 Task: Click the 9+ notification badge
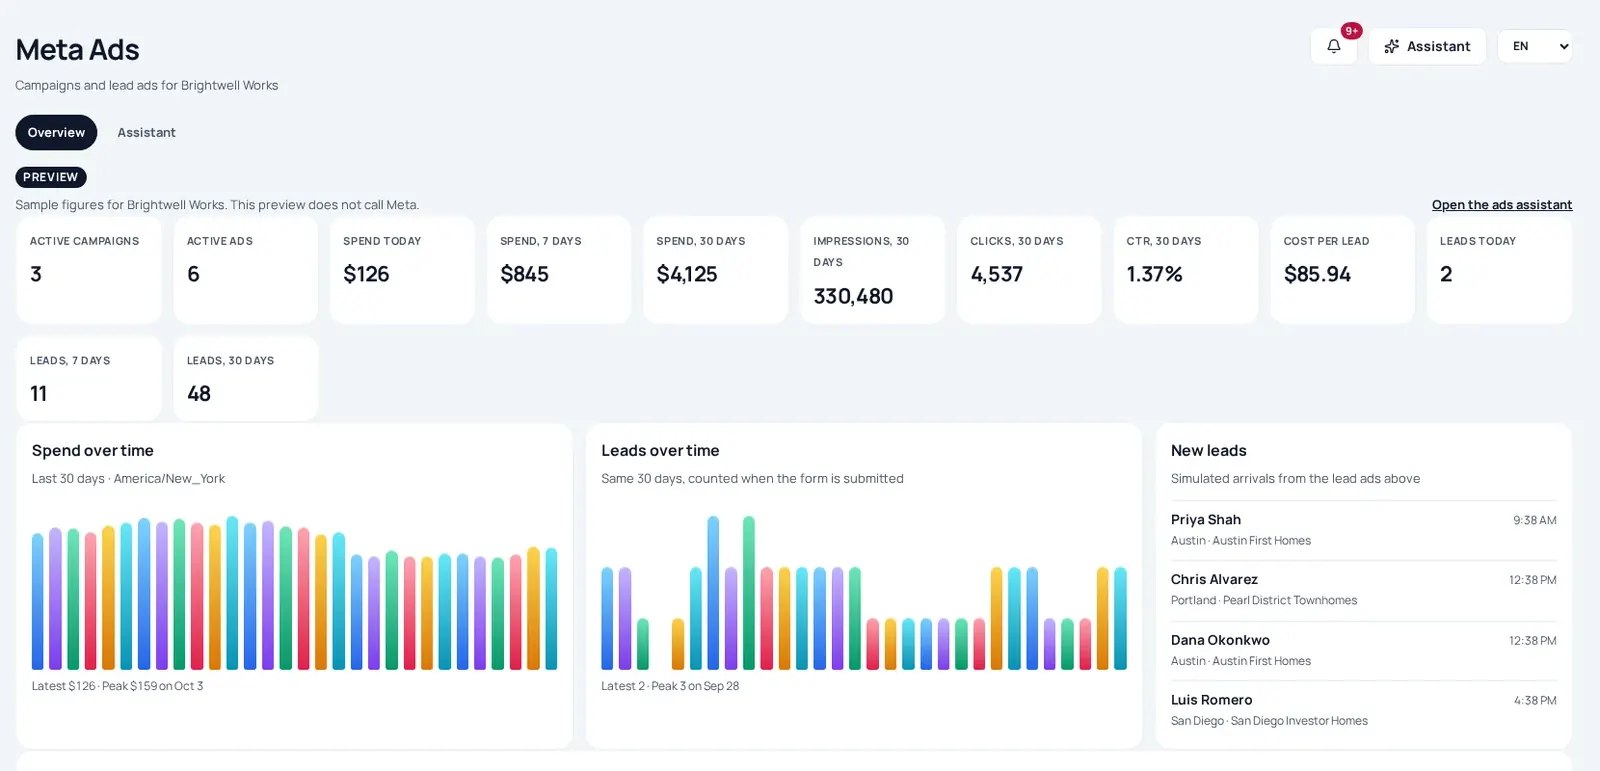pyautogui.click(x=1351, y=31)
